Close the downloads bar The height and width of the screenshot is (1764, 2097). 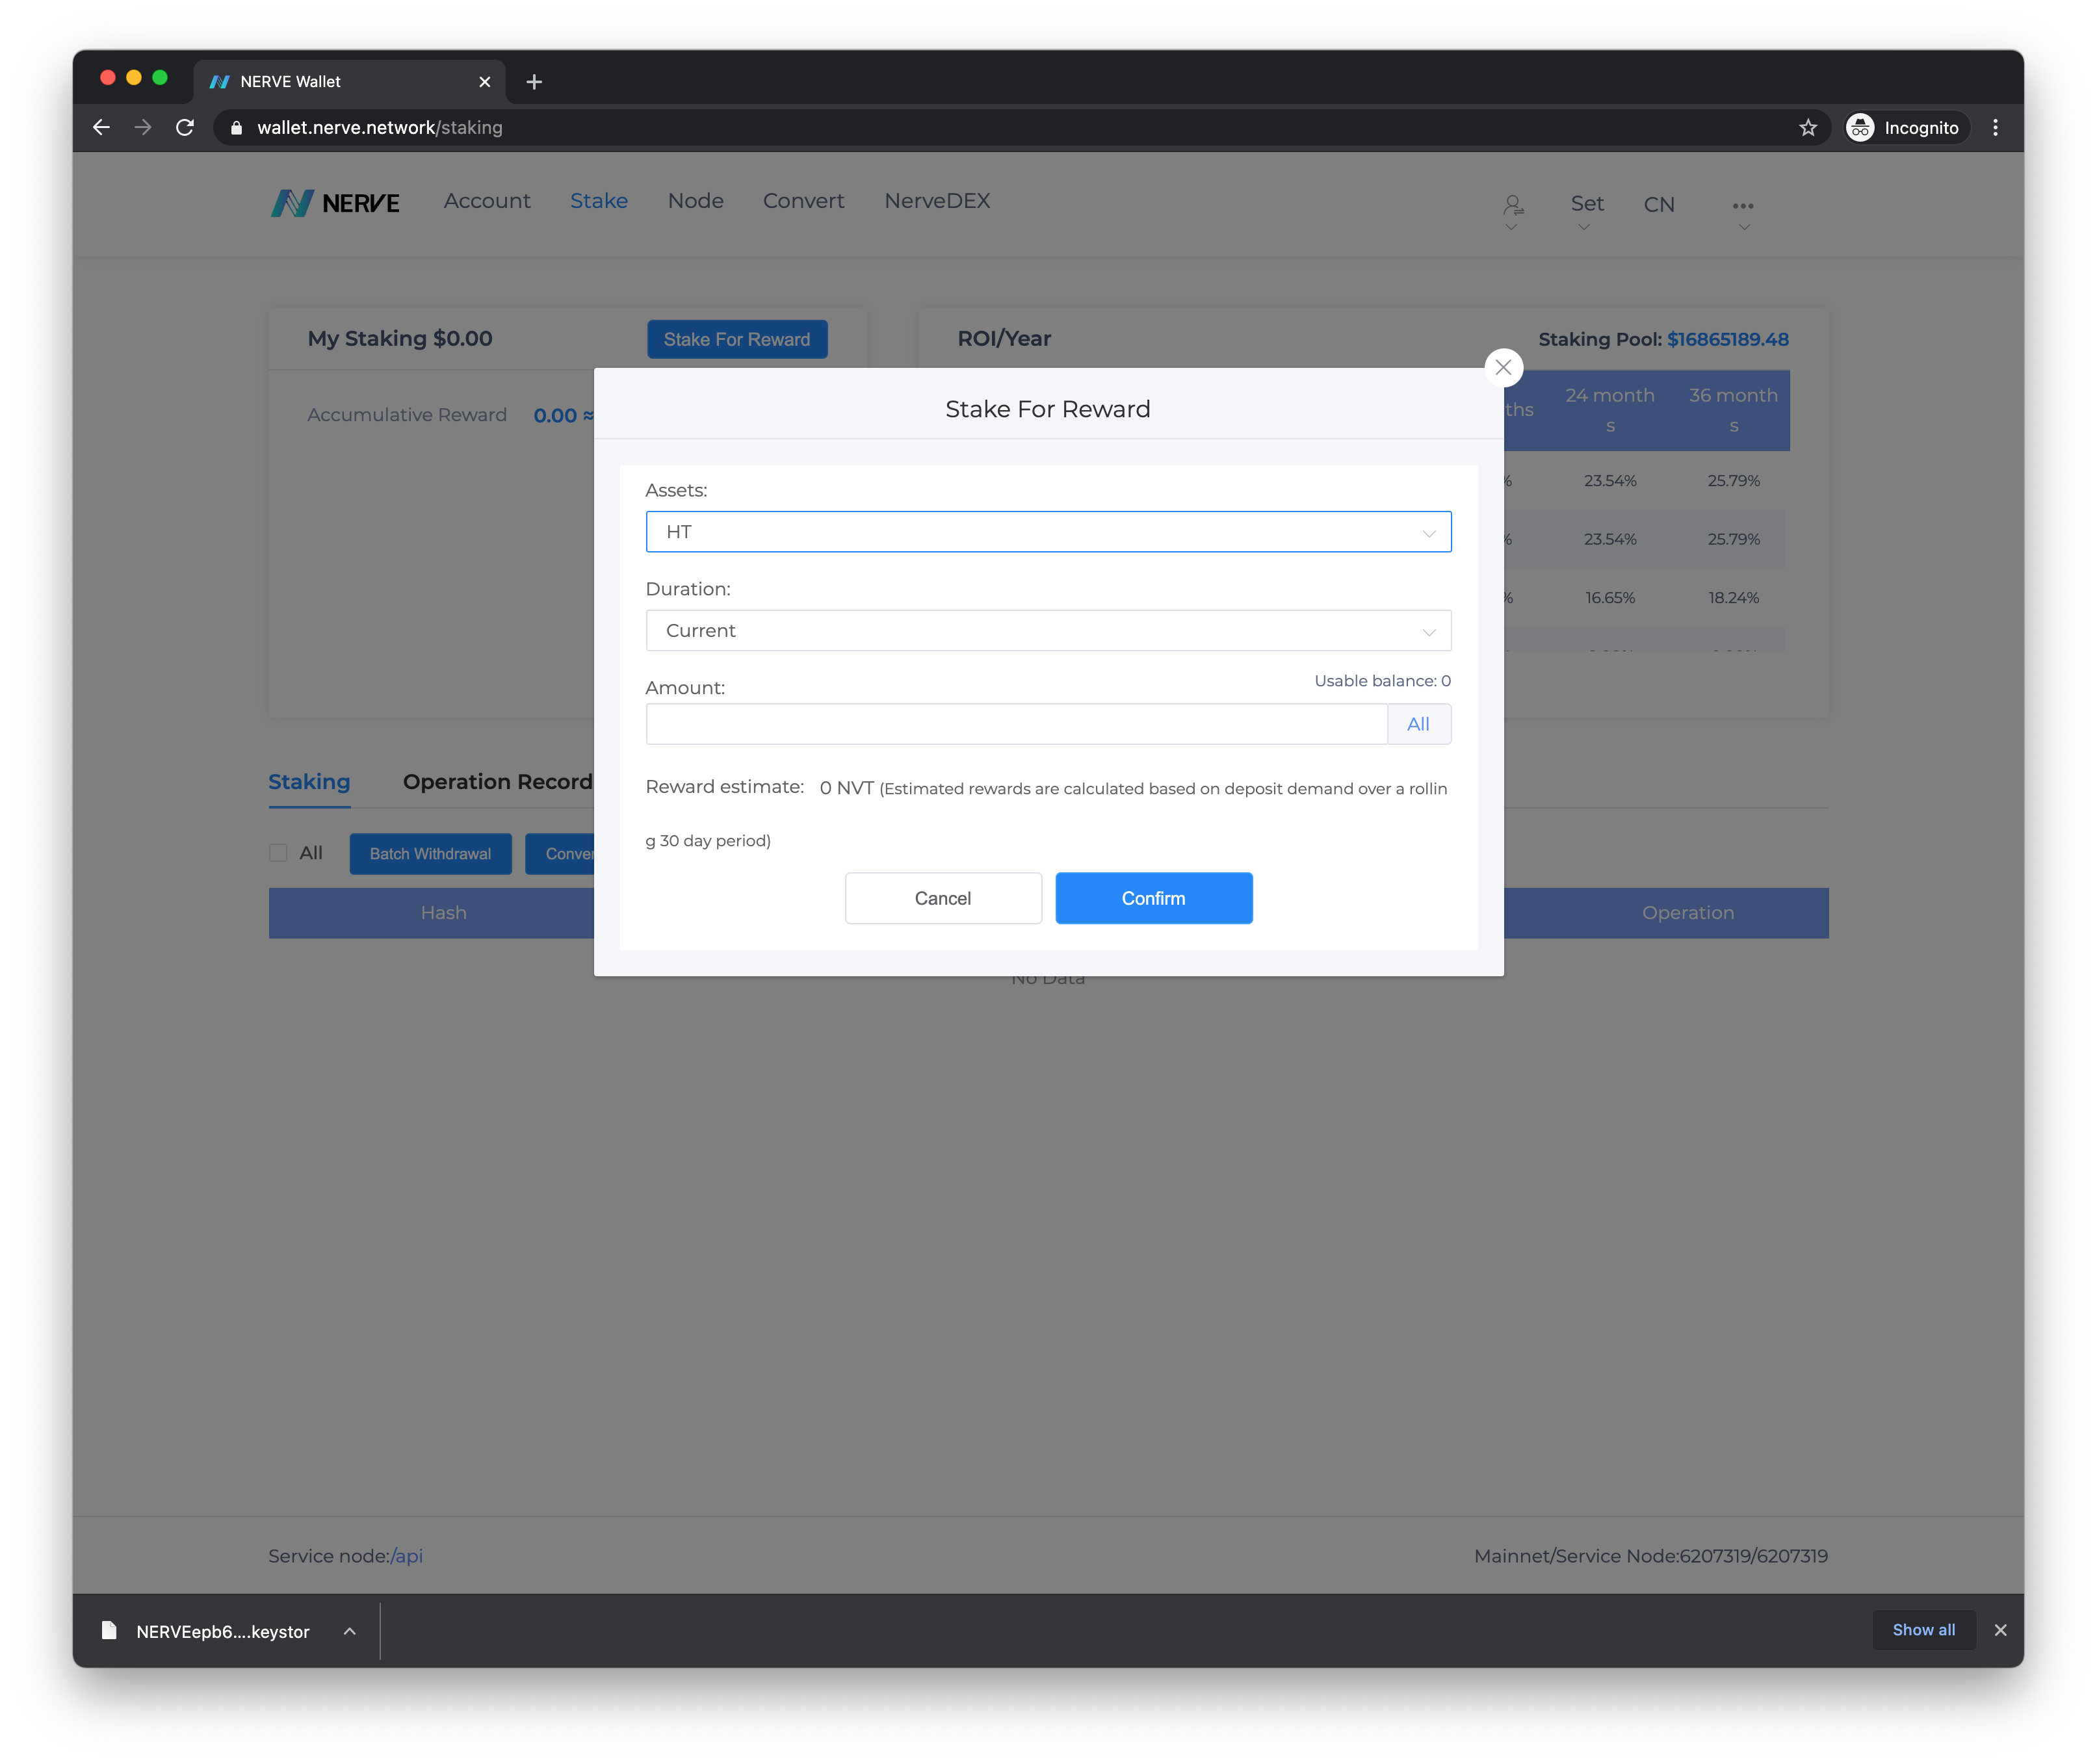(2000, 1630)
